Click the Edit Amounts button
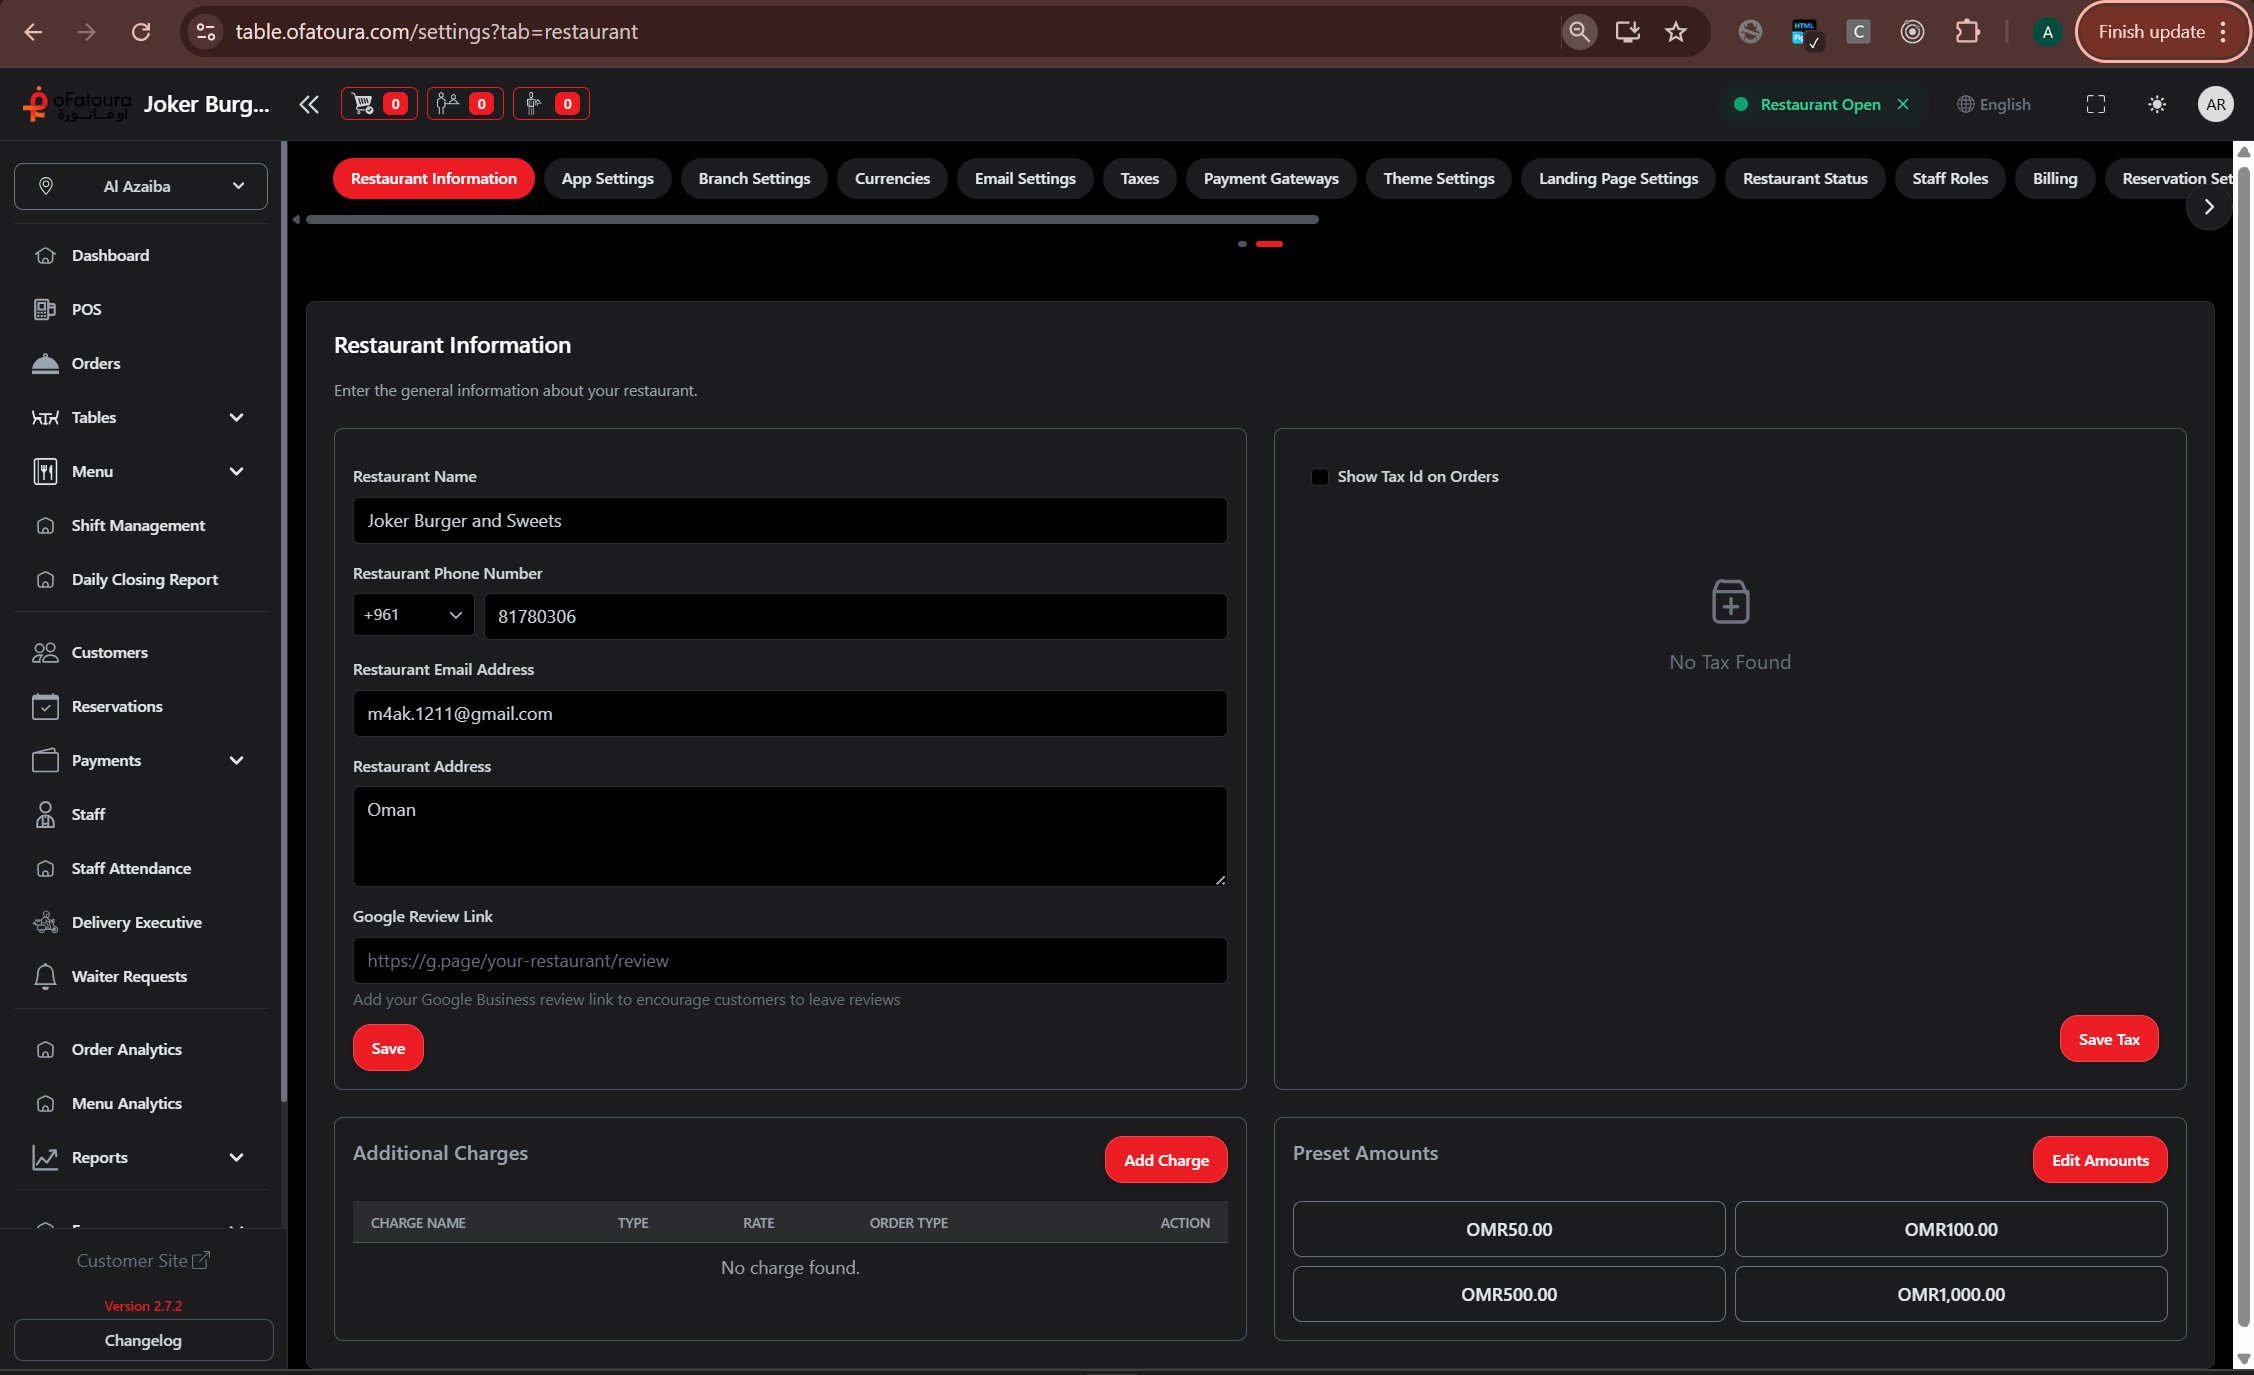 [2099, 1160]
